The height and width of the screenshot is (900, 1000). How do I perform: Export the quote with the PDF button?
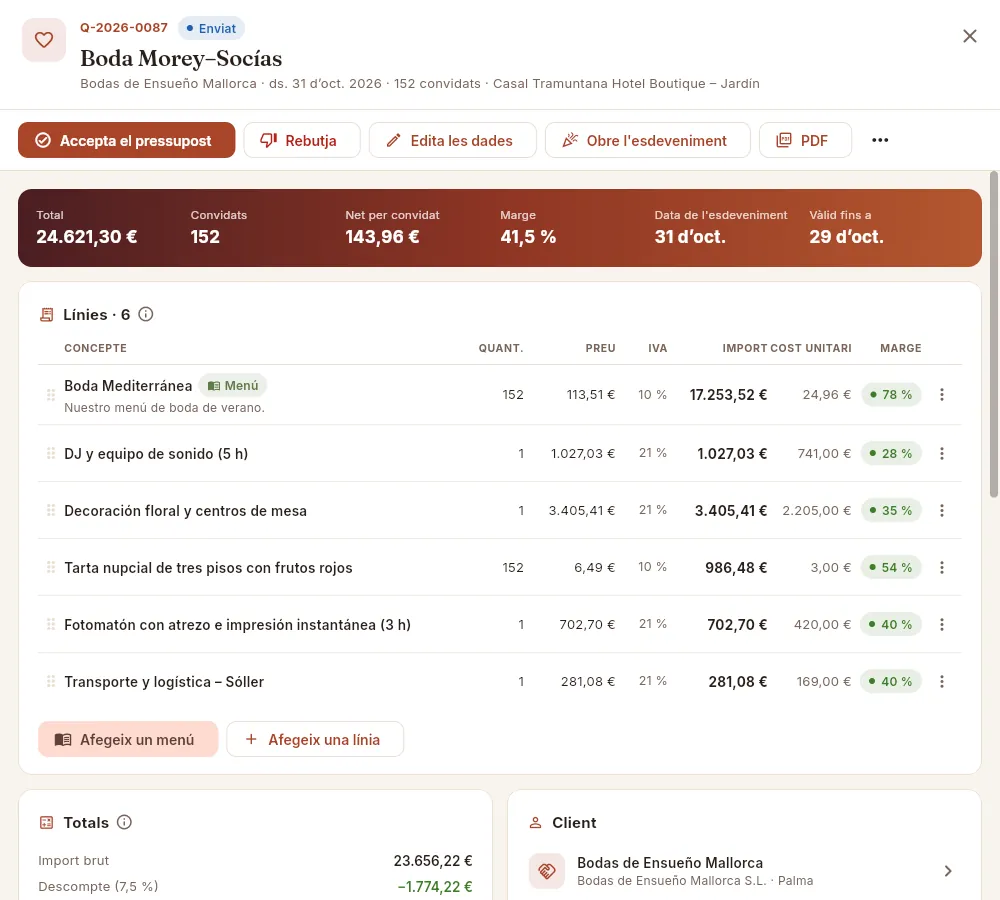click(x=805, y=140)
